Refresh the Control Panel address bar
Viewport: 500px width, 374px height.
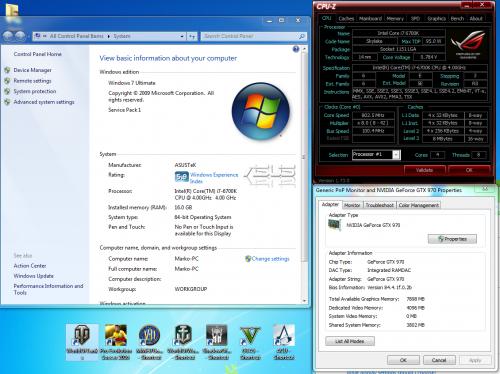(x=192, y=36)
